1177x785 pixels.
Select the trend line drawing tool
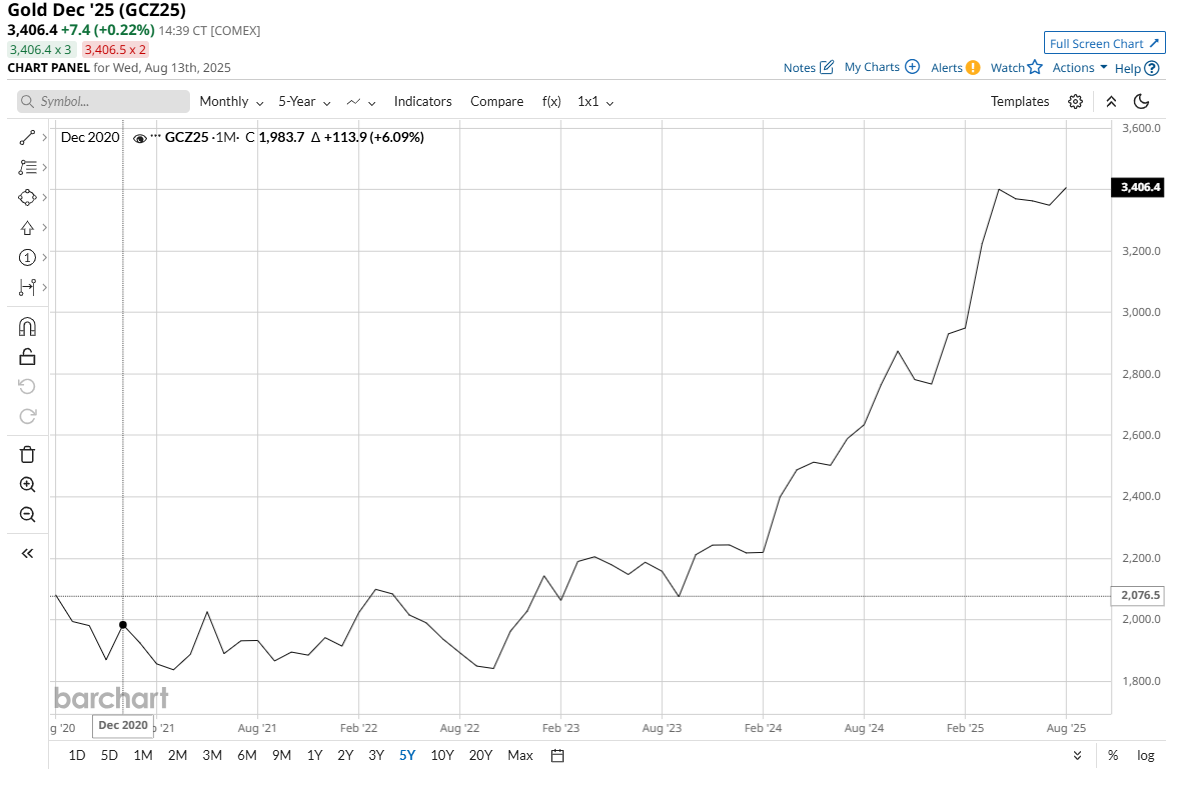pos(27,137)
